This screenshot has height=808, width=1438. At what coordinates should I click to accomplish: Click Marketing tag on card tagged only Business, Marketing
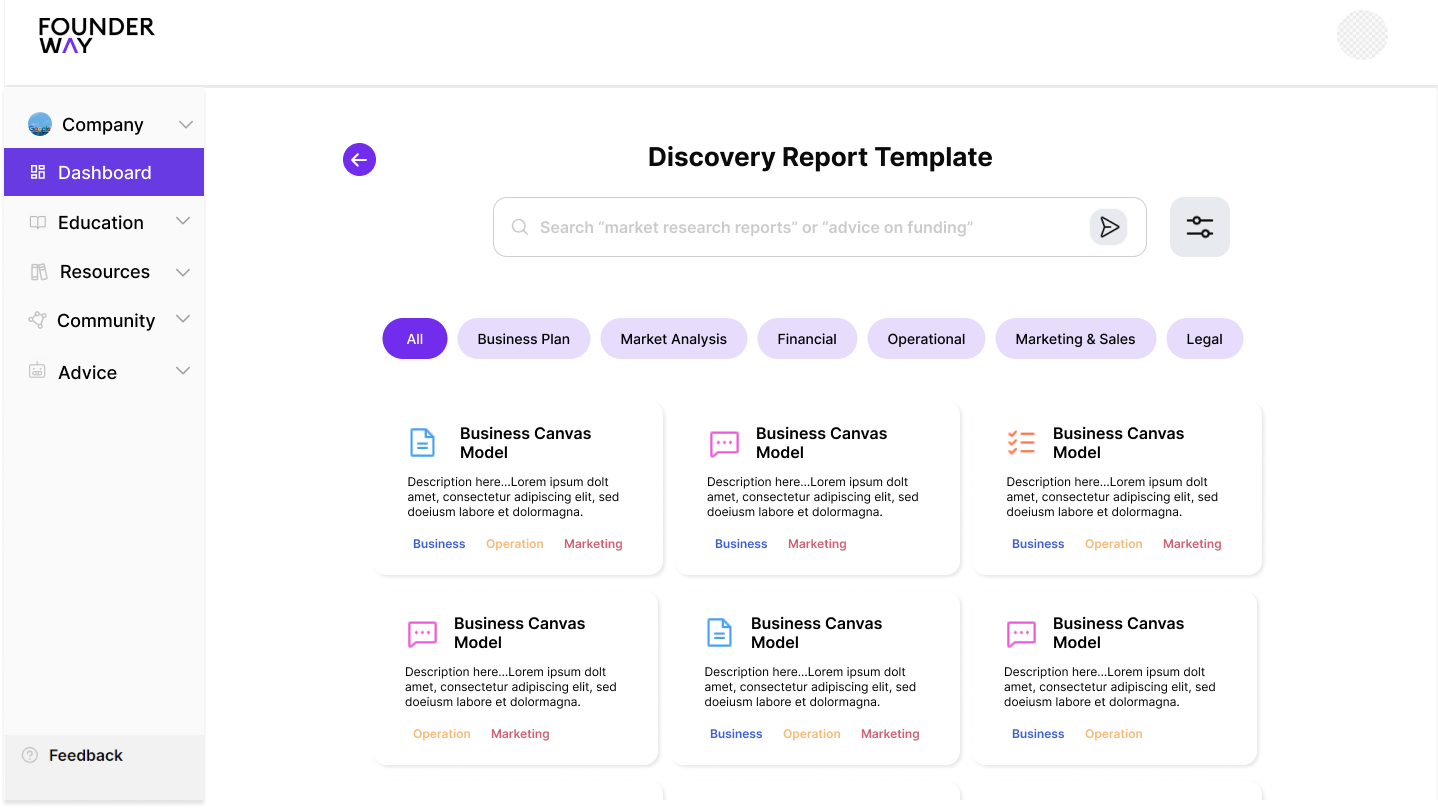pyautogui.click(x=817, y=544)
